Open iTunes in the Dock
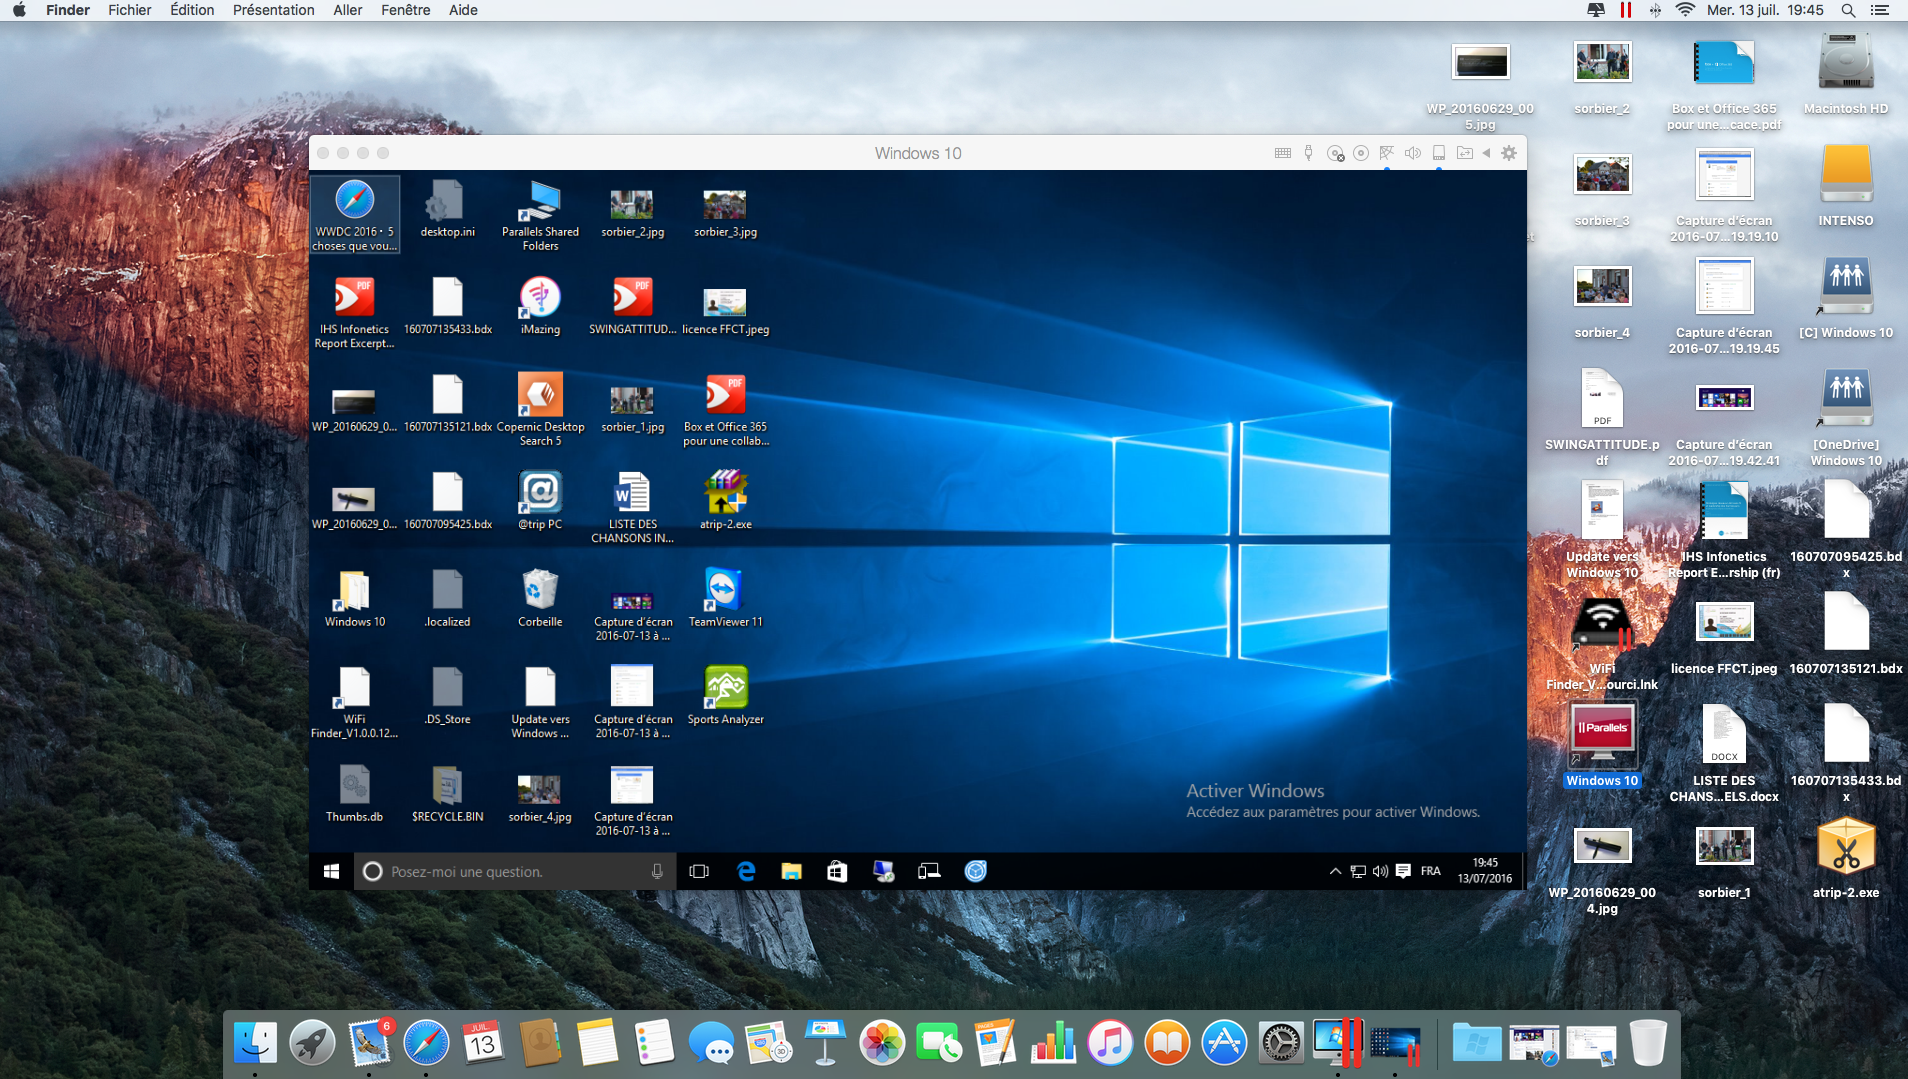 (1110, 1043)
